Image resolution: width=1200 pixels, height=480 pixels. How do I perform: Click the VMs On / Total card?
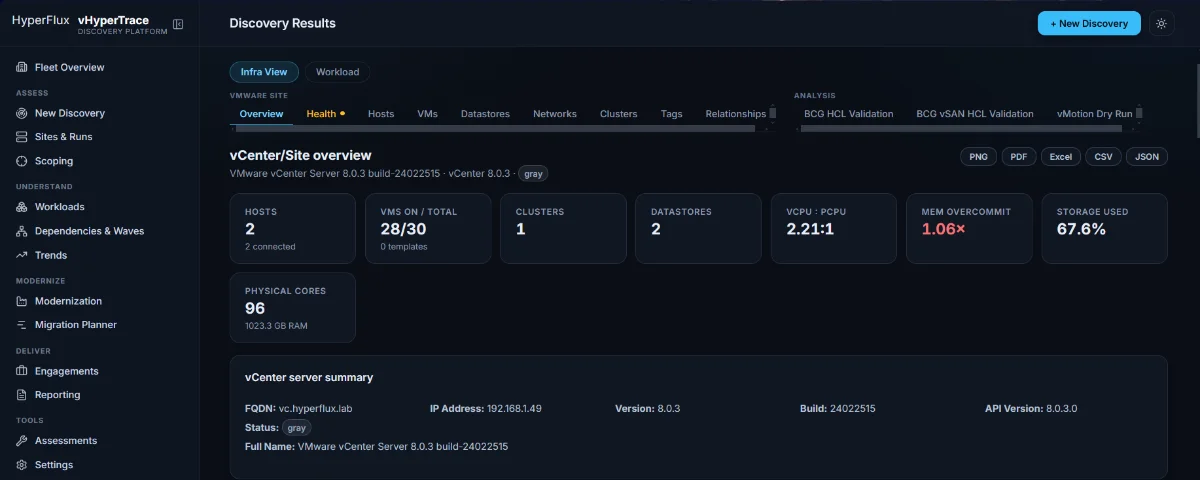click(x=428, y=229)
